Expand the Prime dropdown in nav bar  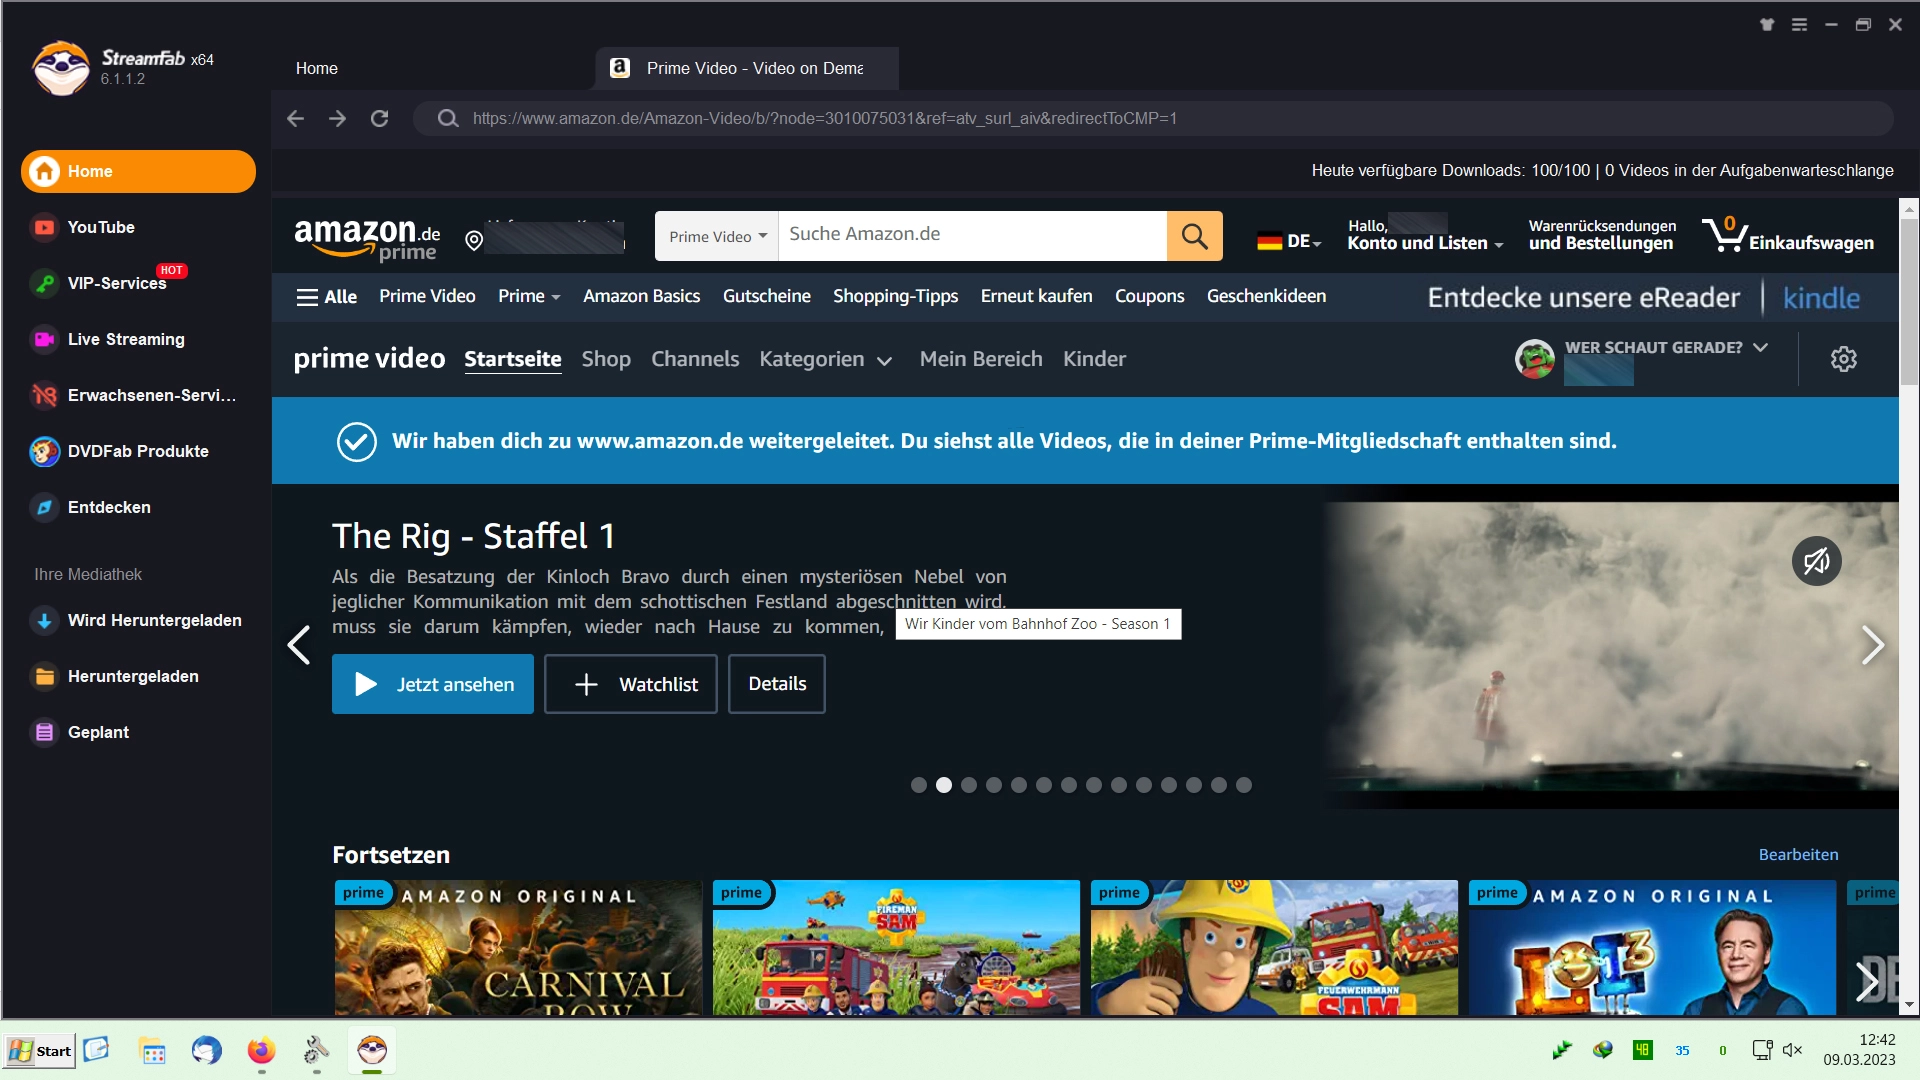[529, 296]
